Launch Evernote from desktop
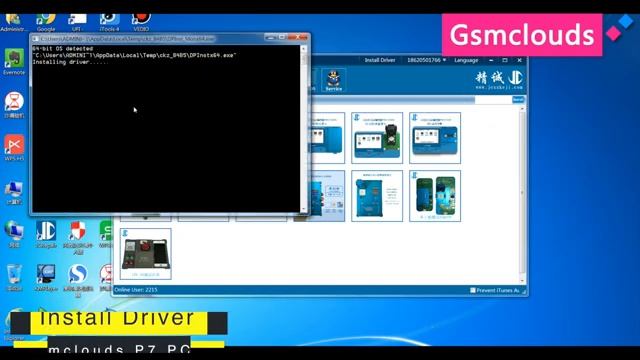This screenshot has width=640, height=360. coord(14,62)
